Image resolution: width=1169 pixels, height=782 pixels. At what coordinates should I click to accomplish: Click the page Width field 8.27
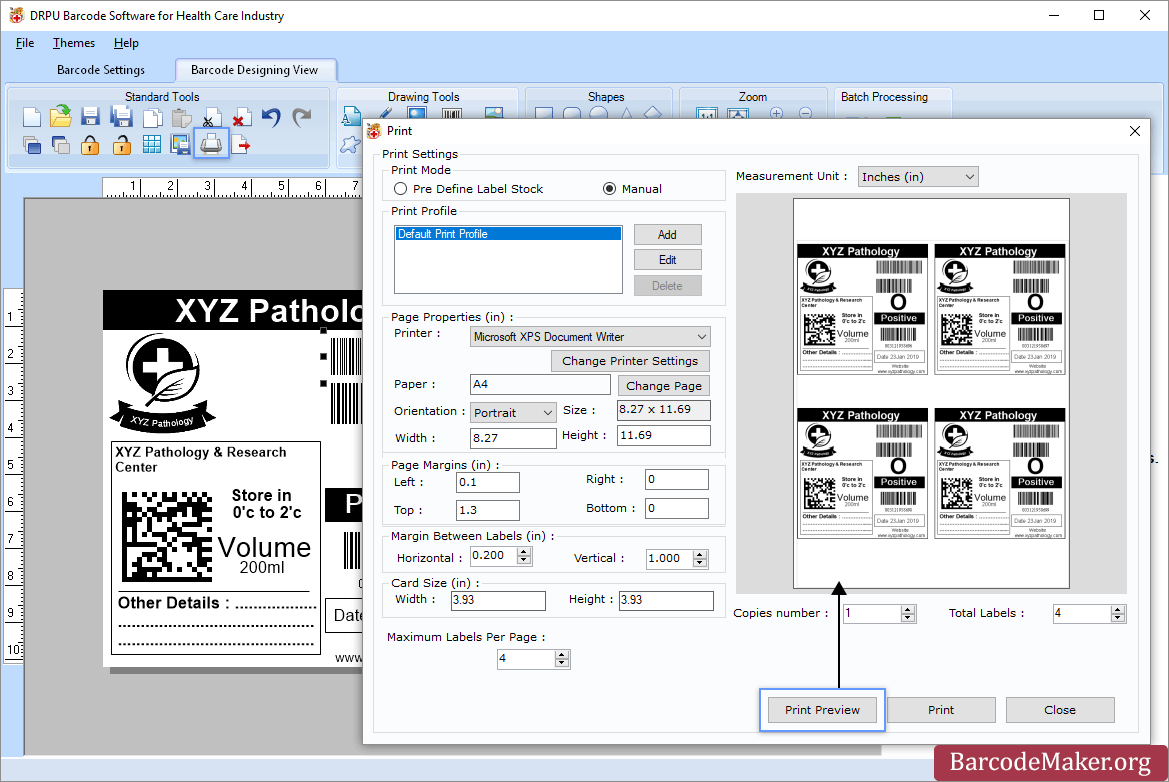tap(513, 438)
